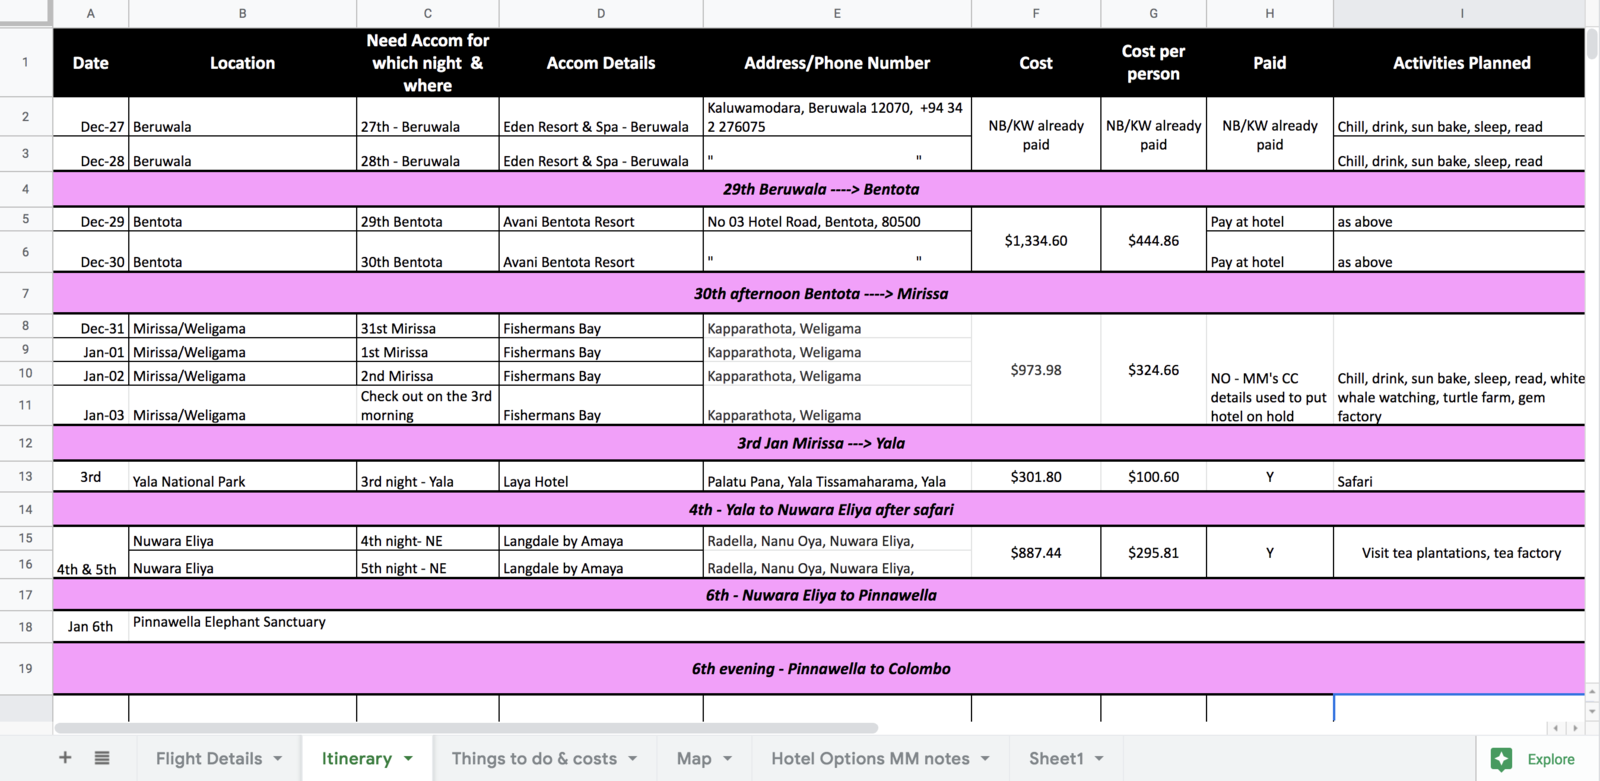1600x781 pixels.
Task: Open Hotel Options MM notes tab
Action: point(870,759)
